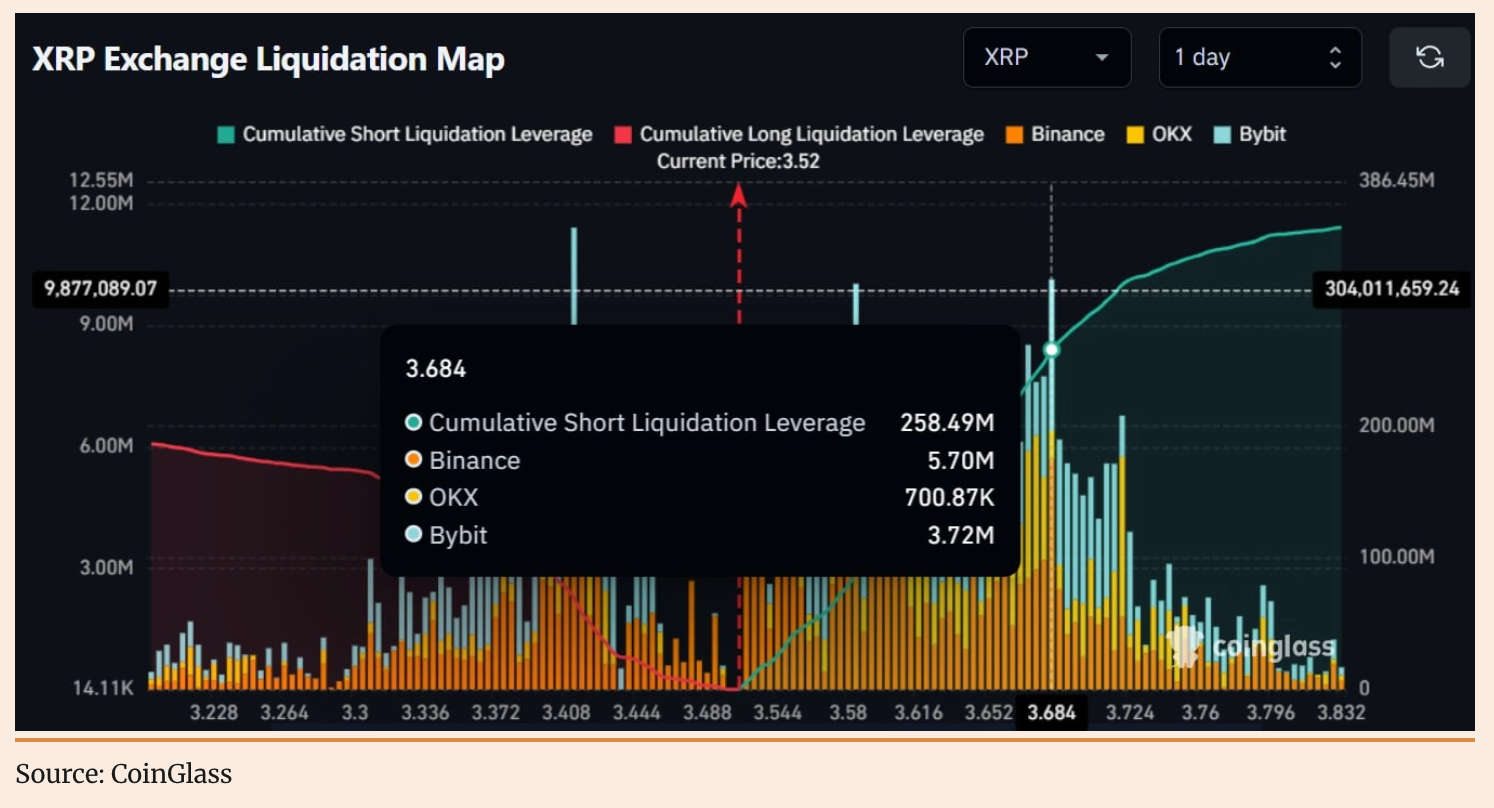This screenshot has height=808, width=1494.
Task: Click the orange Binance legend swatch
Action: click(x=1014, y=134)
